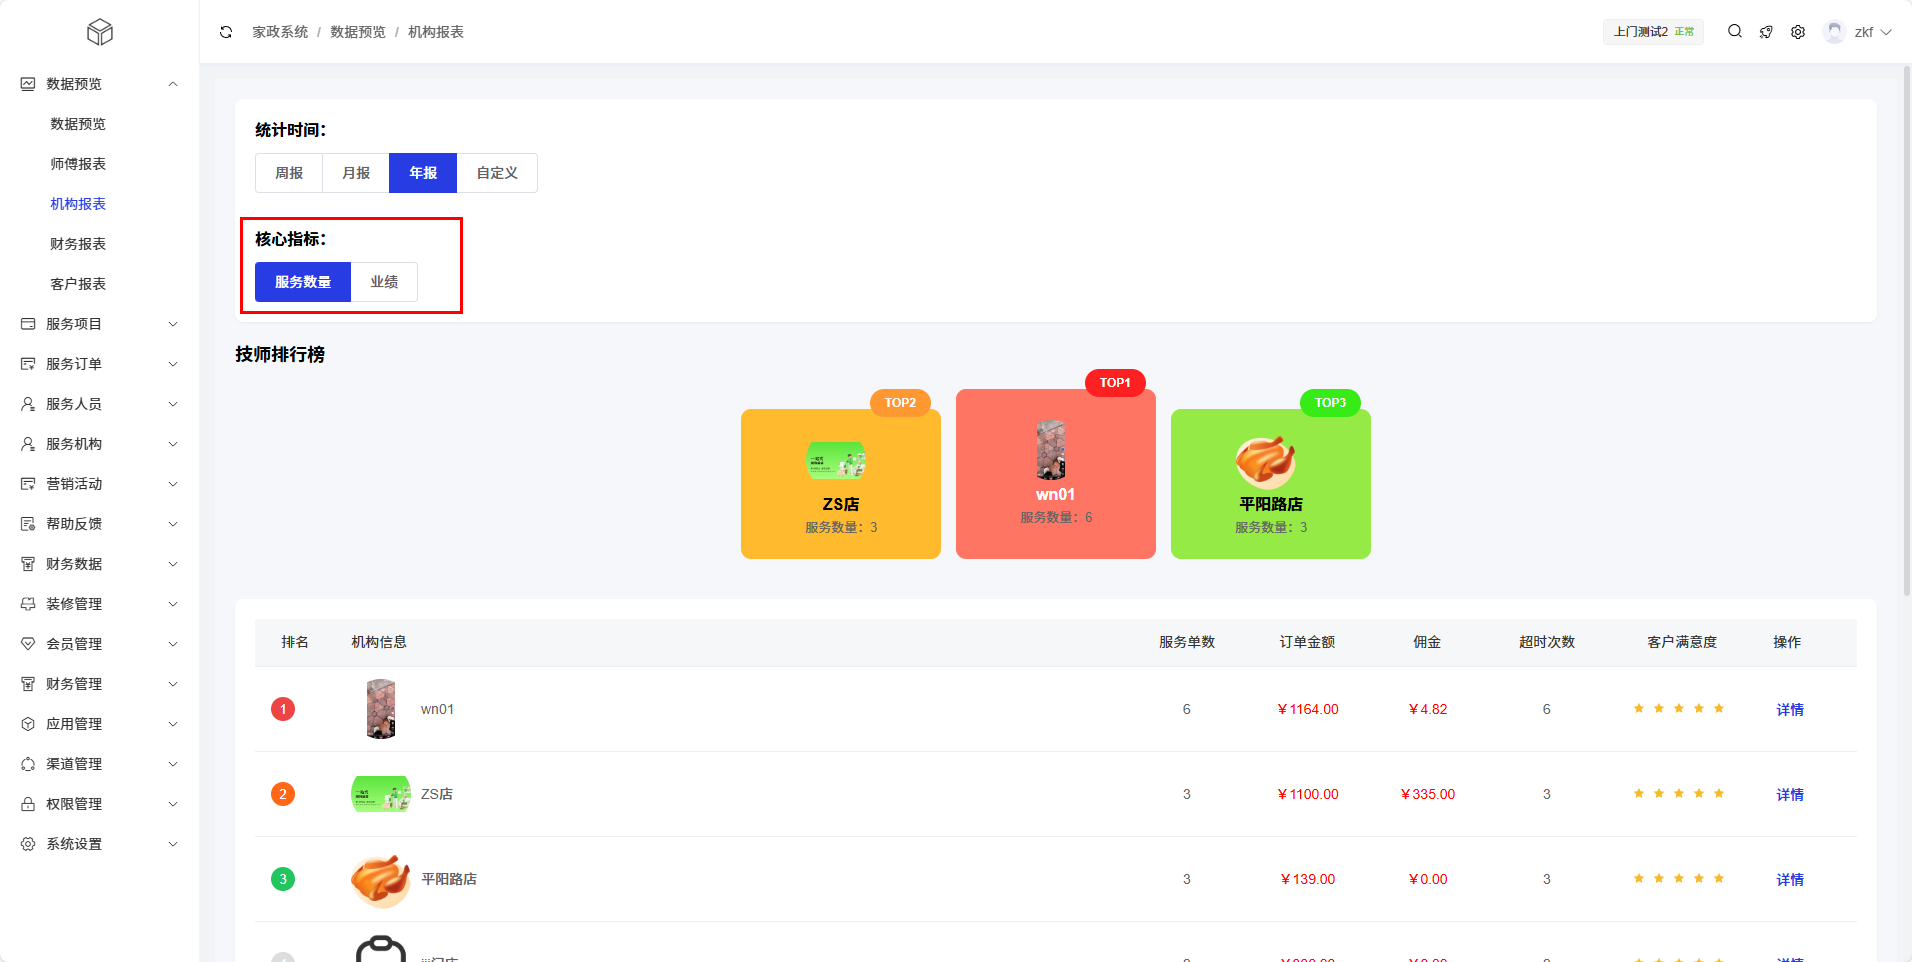
Task: Open the 机构报表 submenu page
Action: (78, 204)
